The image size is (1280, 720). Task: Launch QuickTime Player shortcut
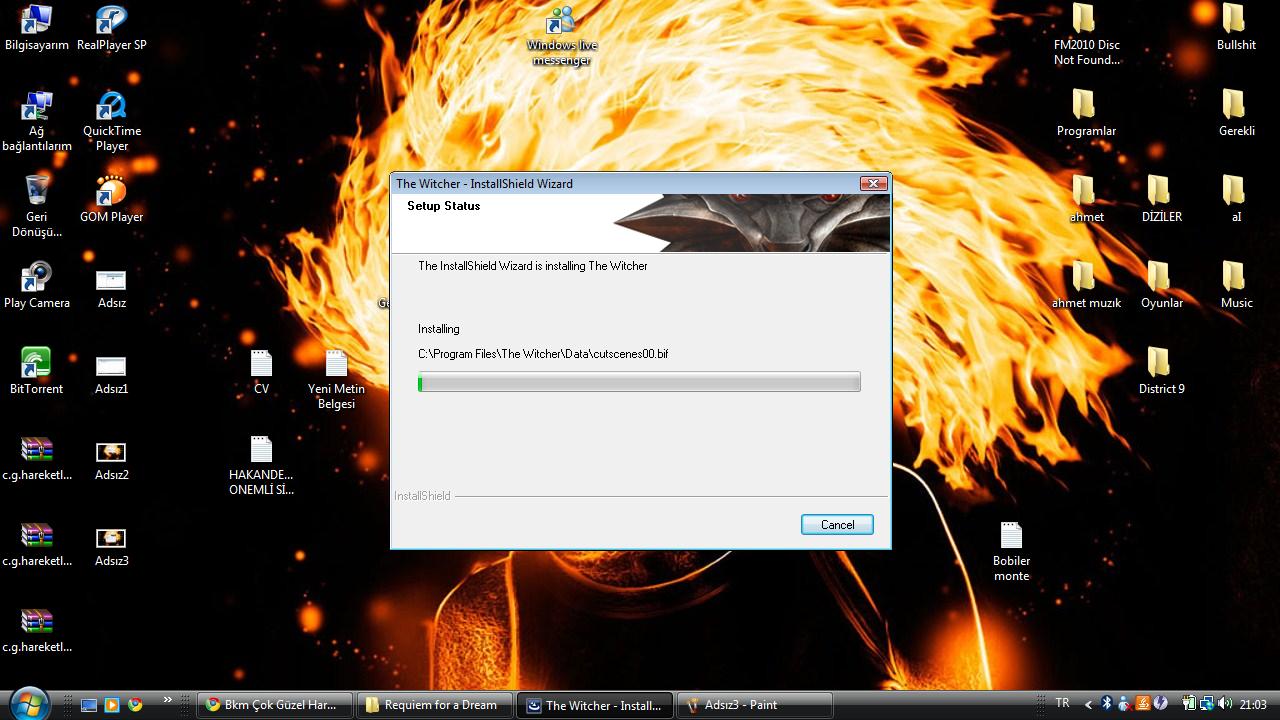[112, 122]
